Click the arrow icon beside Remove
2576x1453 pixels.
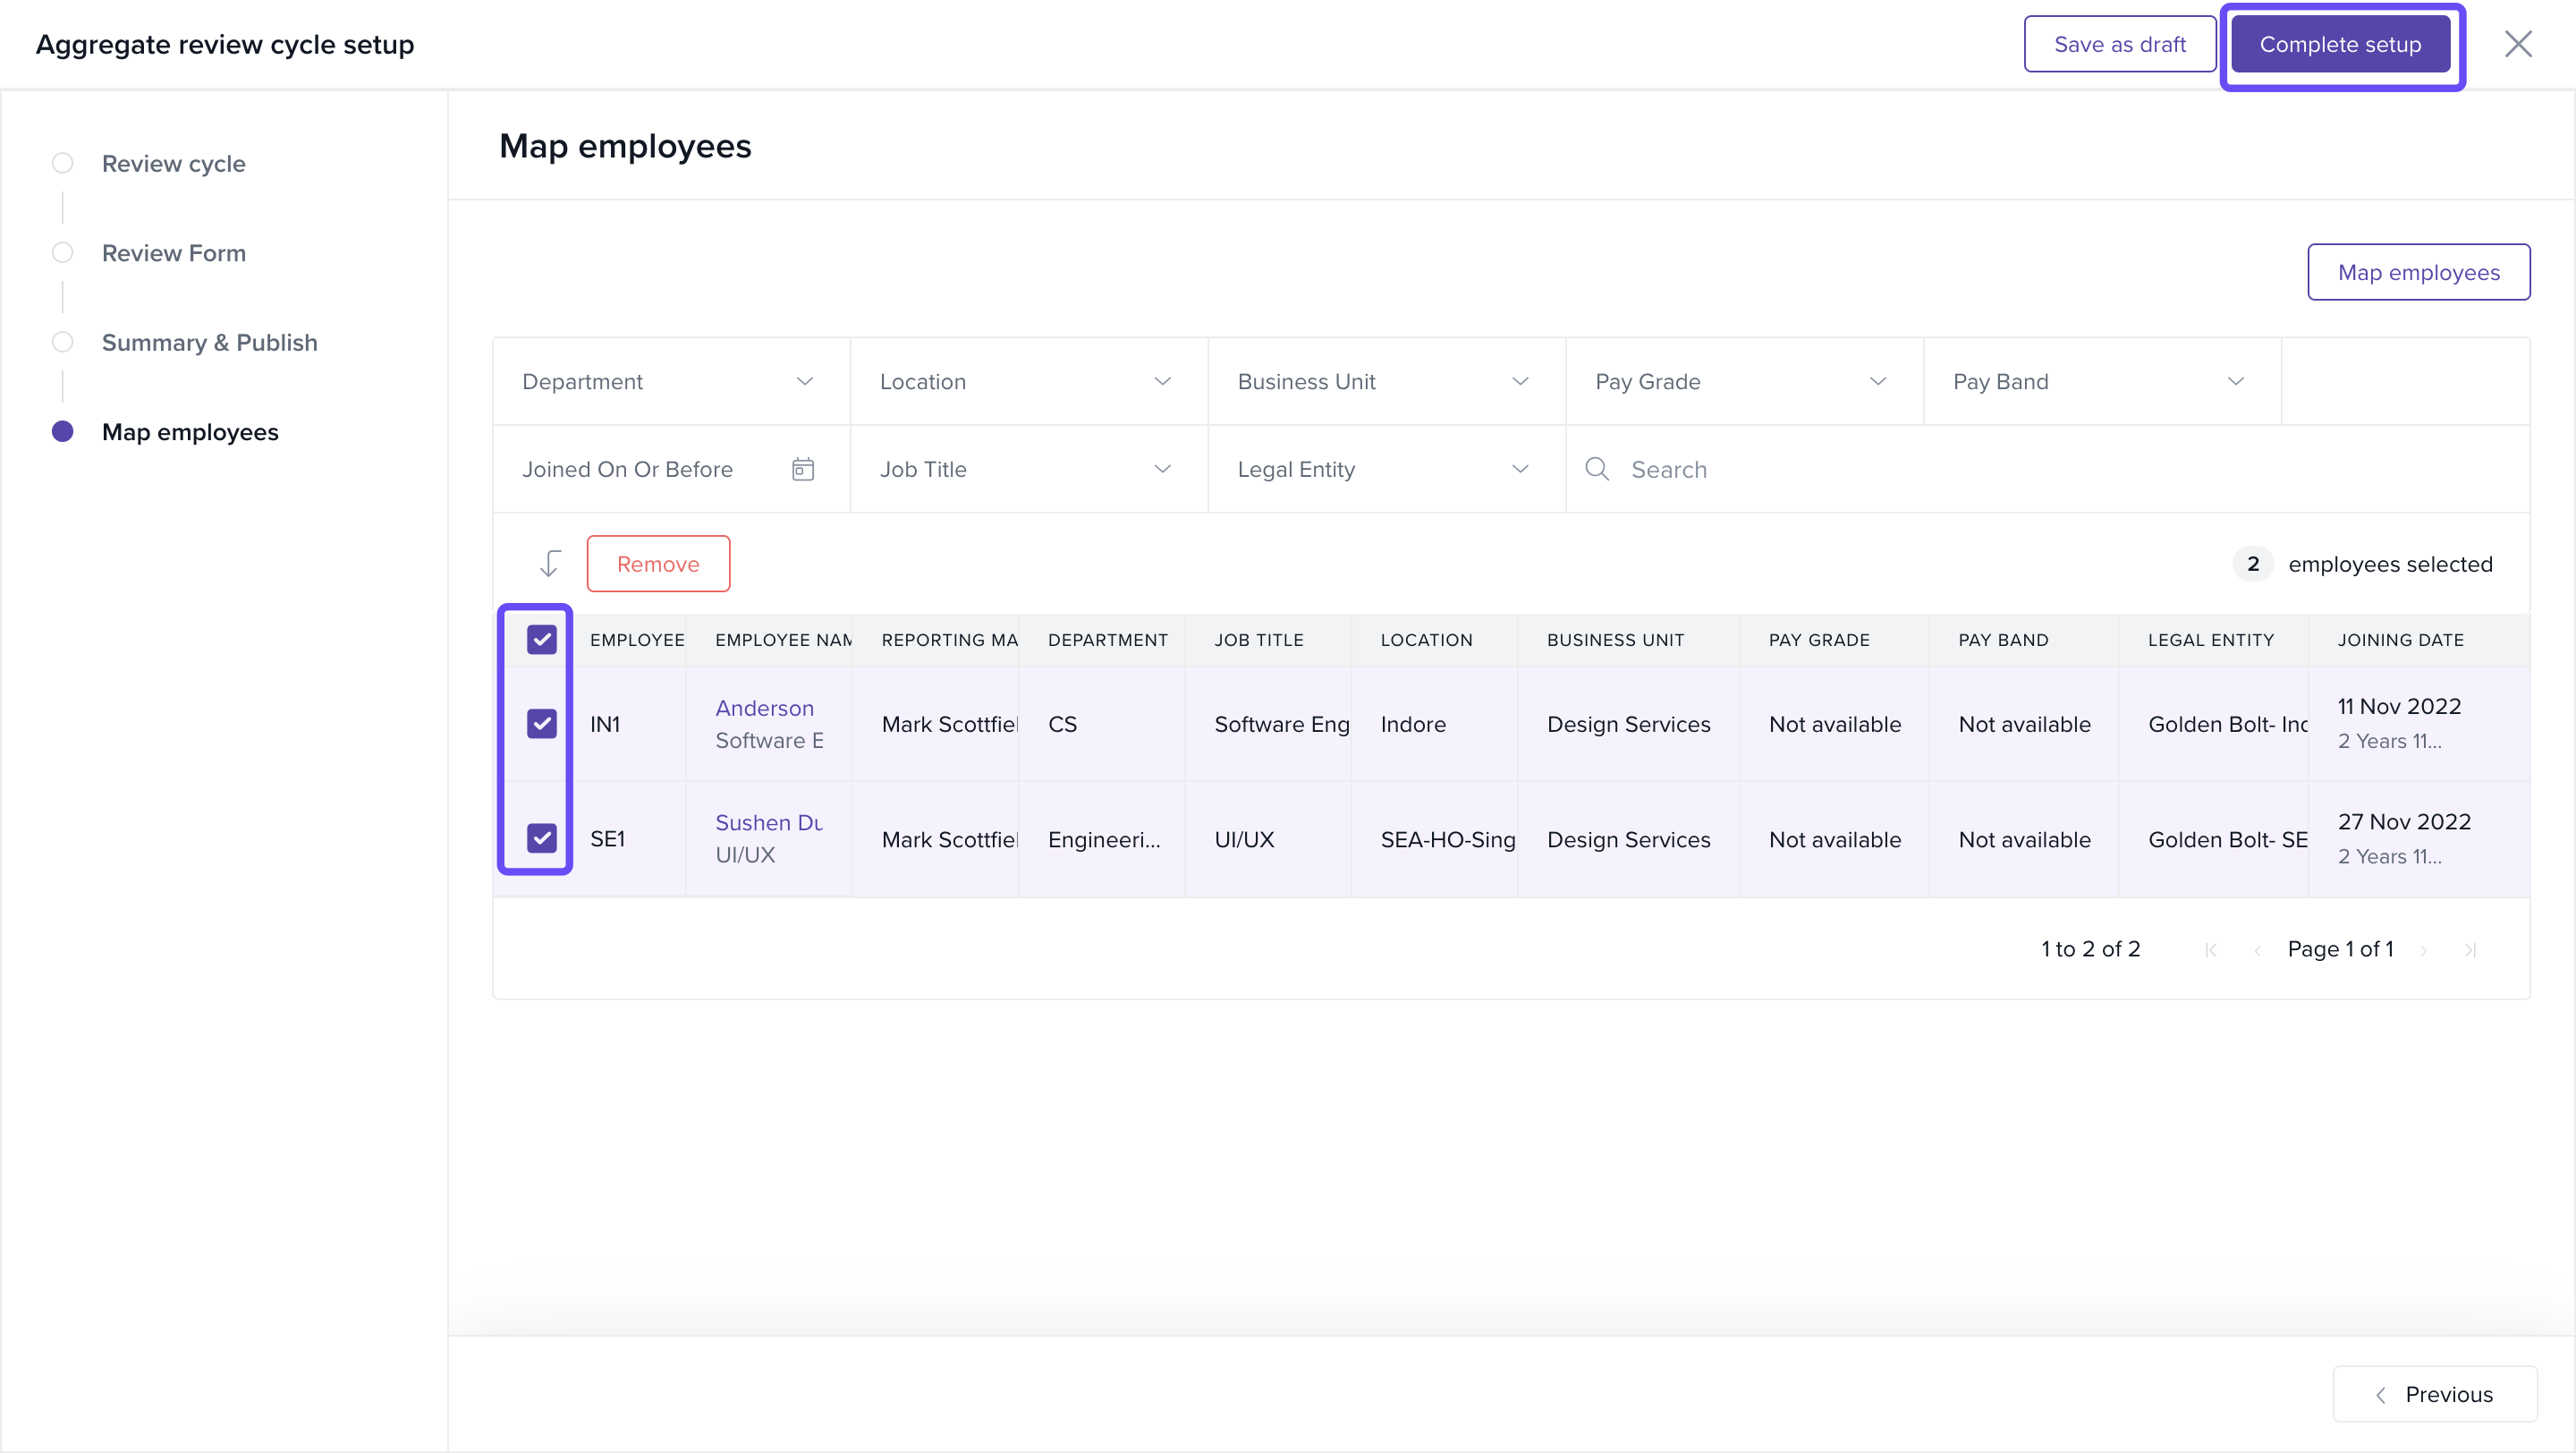pyautogui.click(x=549, y=564)
